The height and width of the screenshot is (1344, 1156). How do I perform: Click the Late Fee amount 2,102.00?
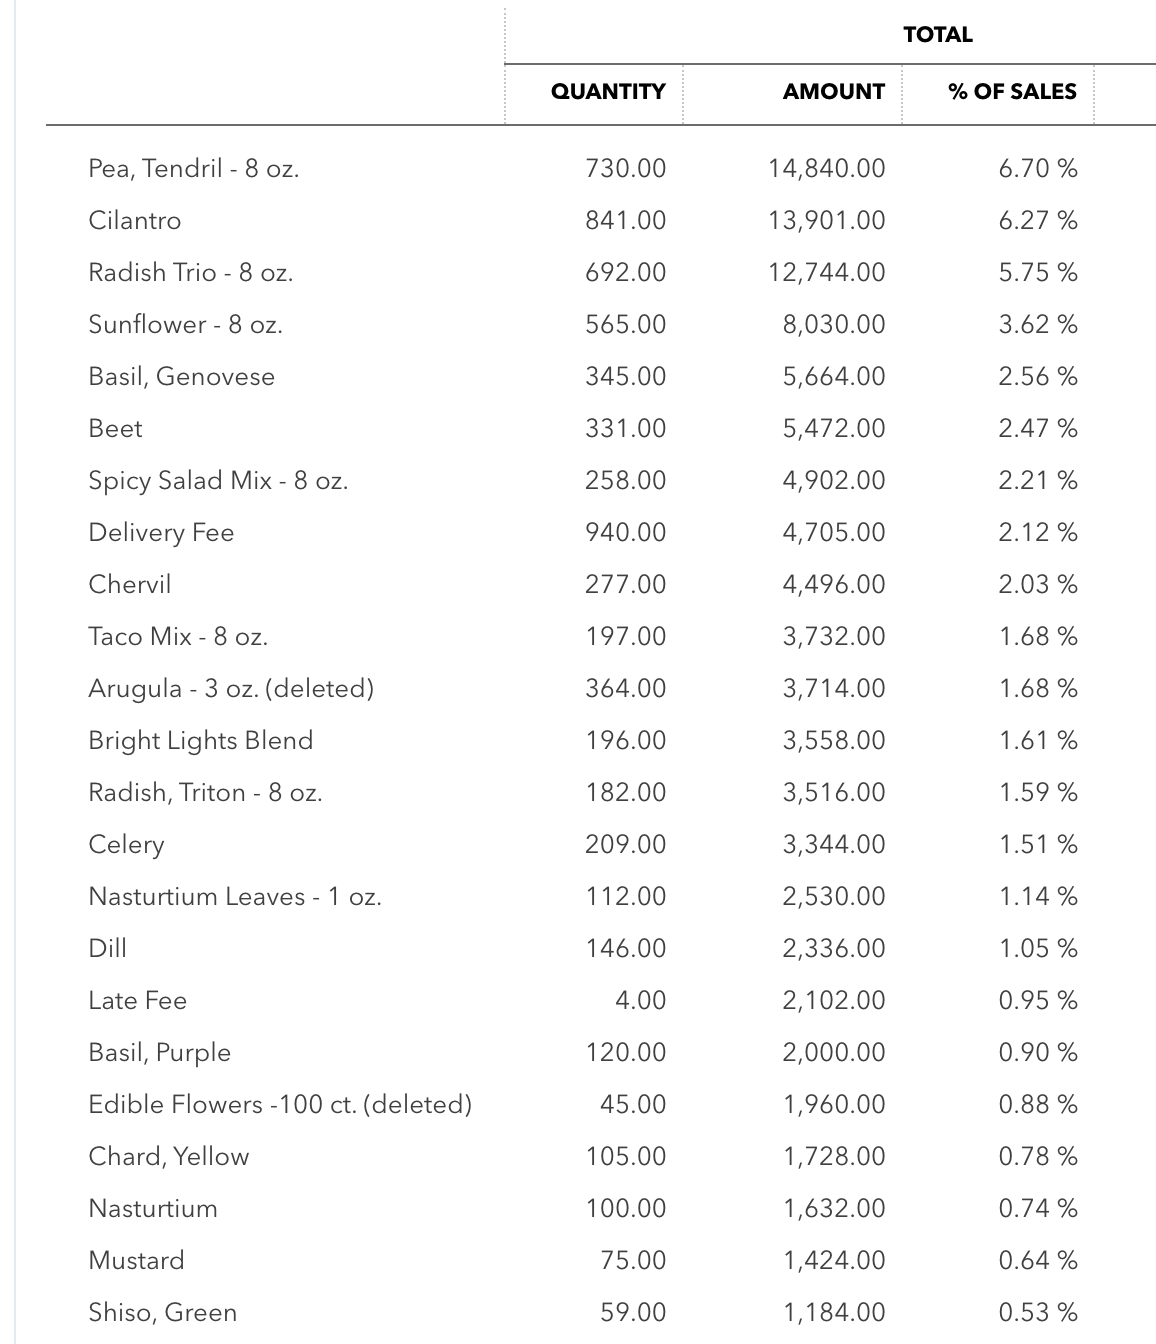833,1000
